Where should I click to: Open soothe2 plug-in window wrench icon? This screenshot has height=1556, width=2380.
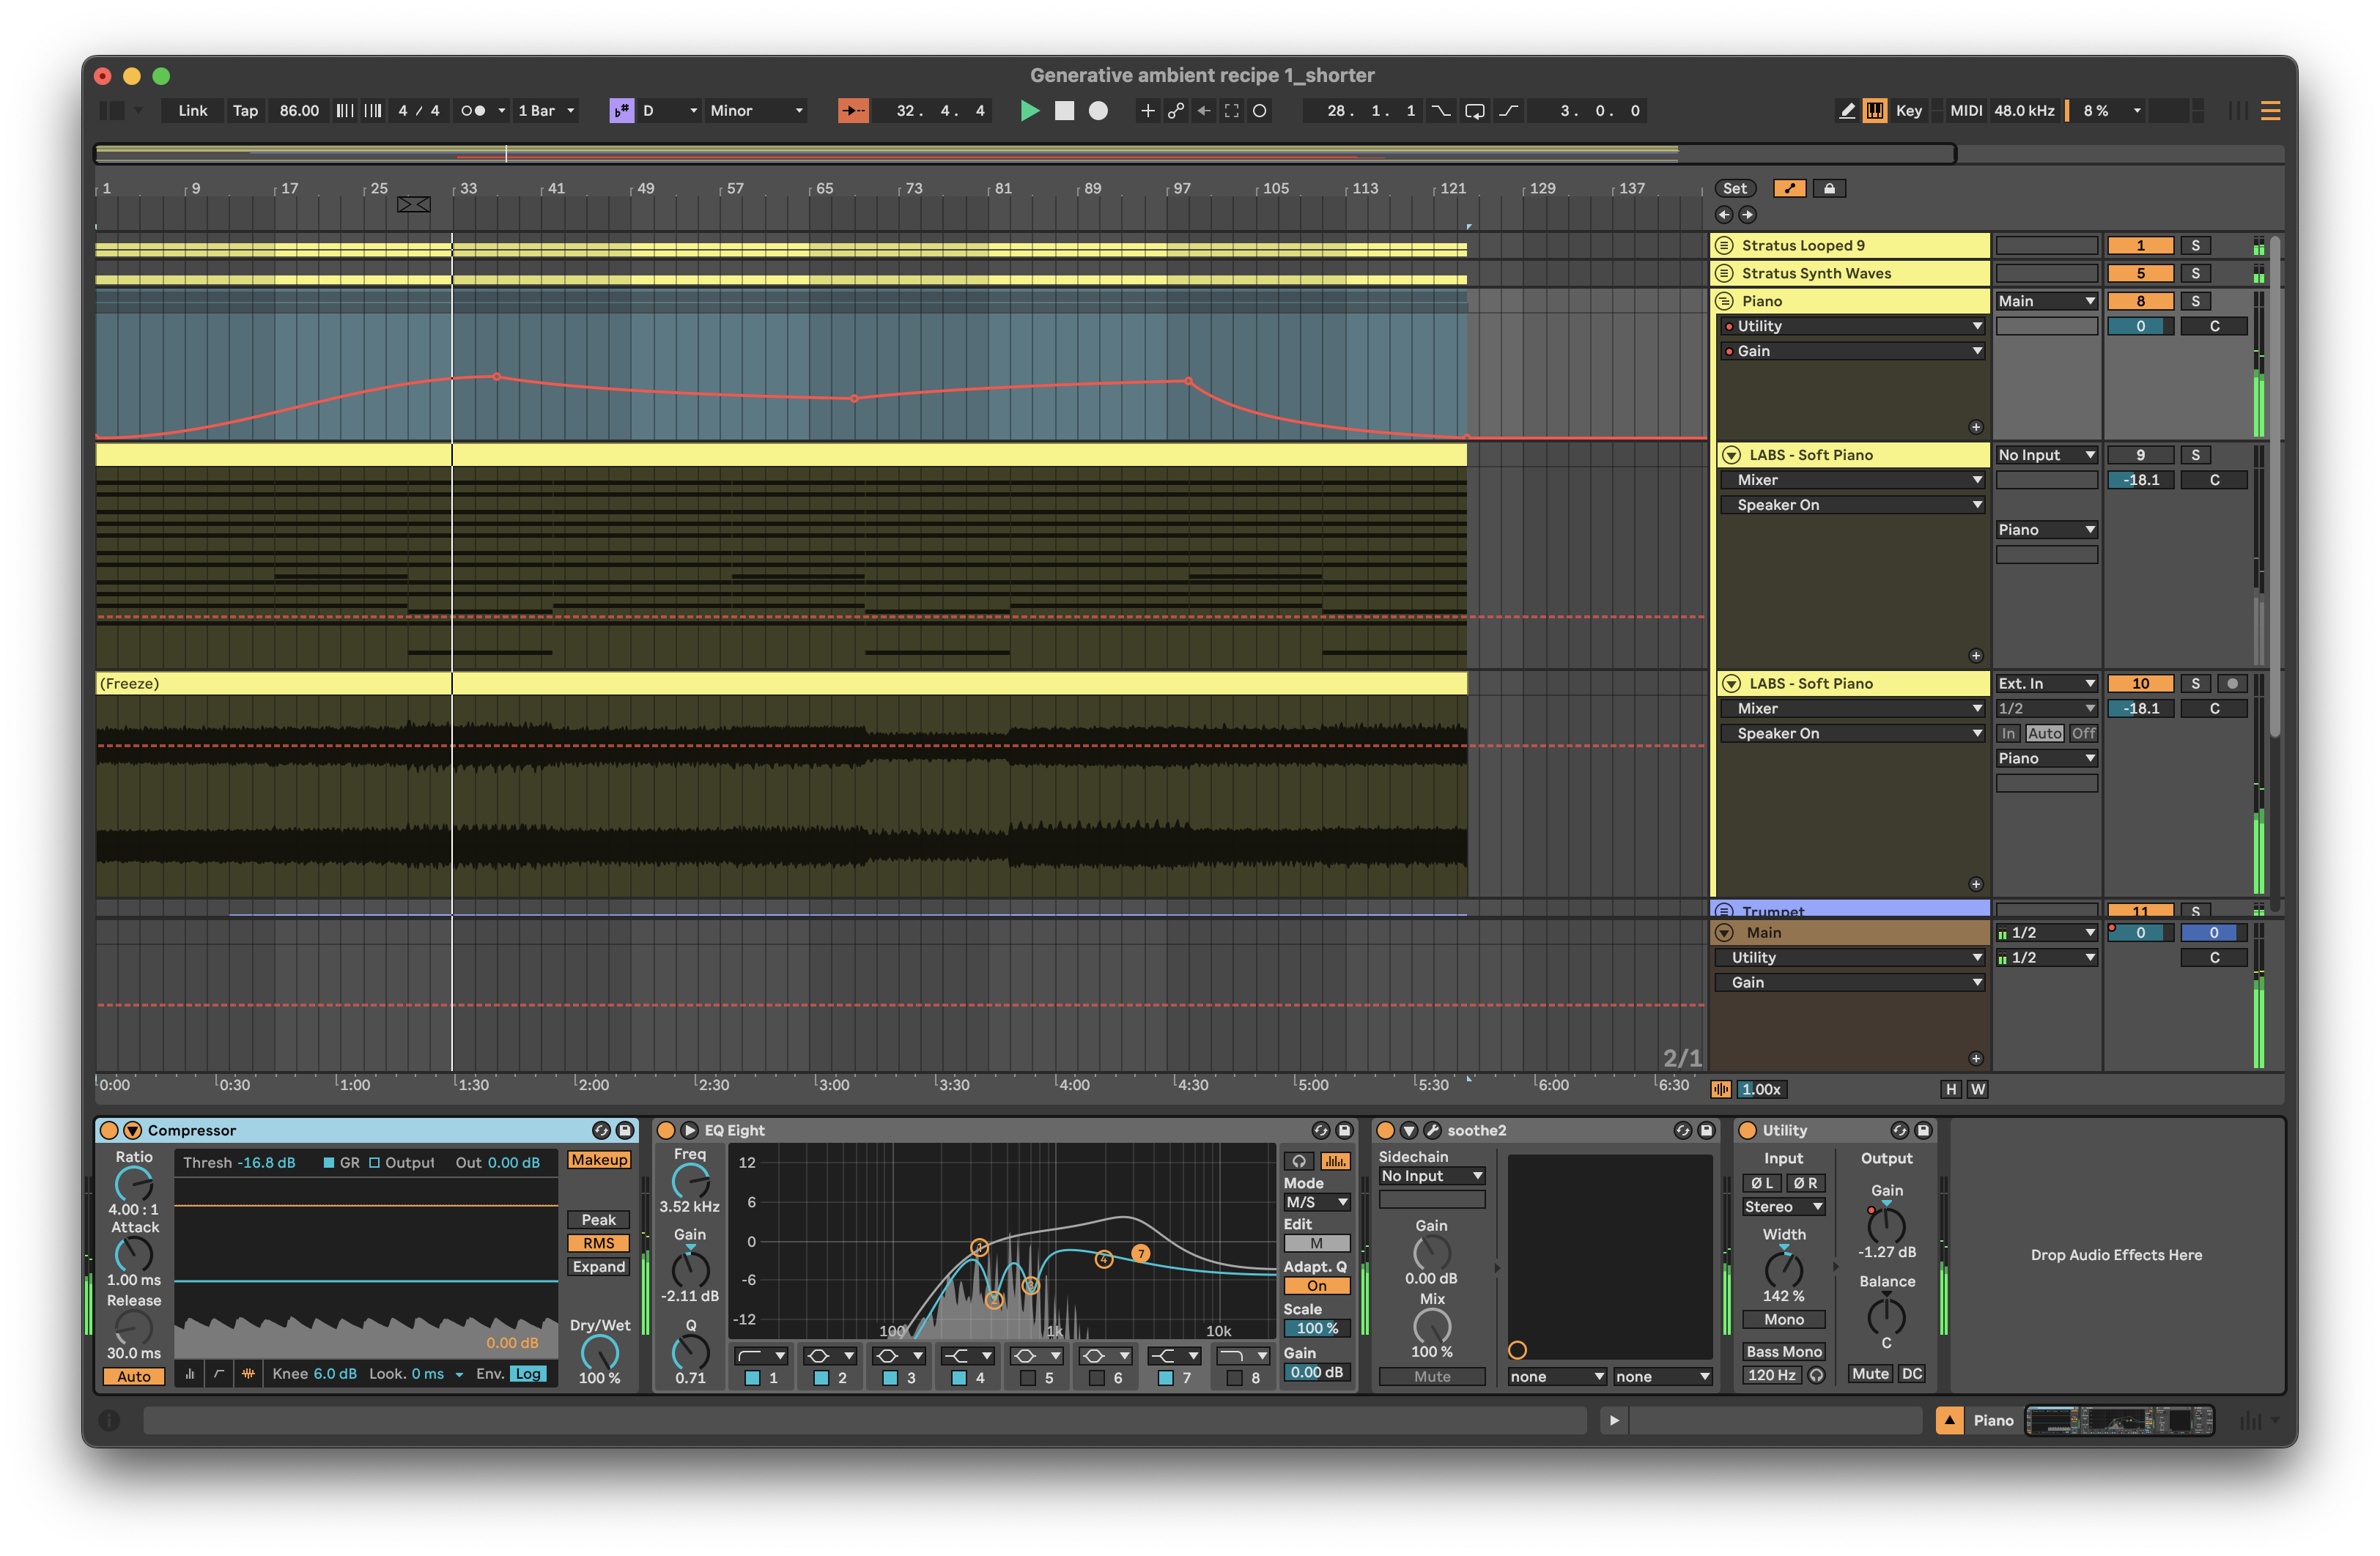click(x=1432, y=1130)
